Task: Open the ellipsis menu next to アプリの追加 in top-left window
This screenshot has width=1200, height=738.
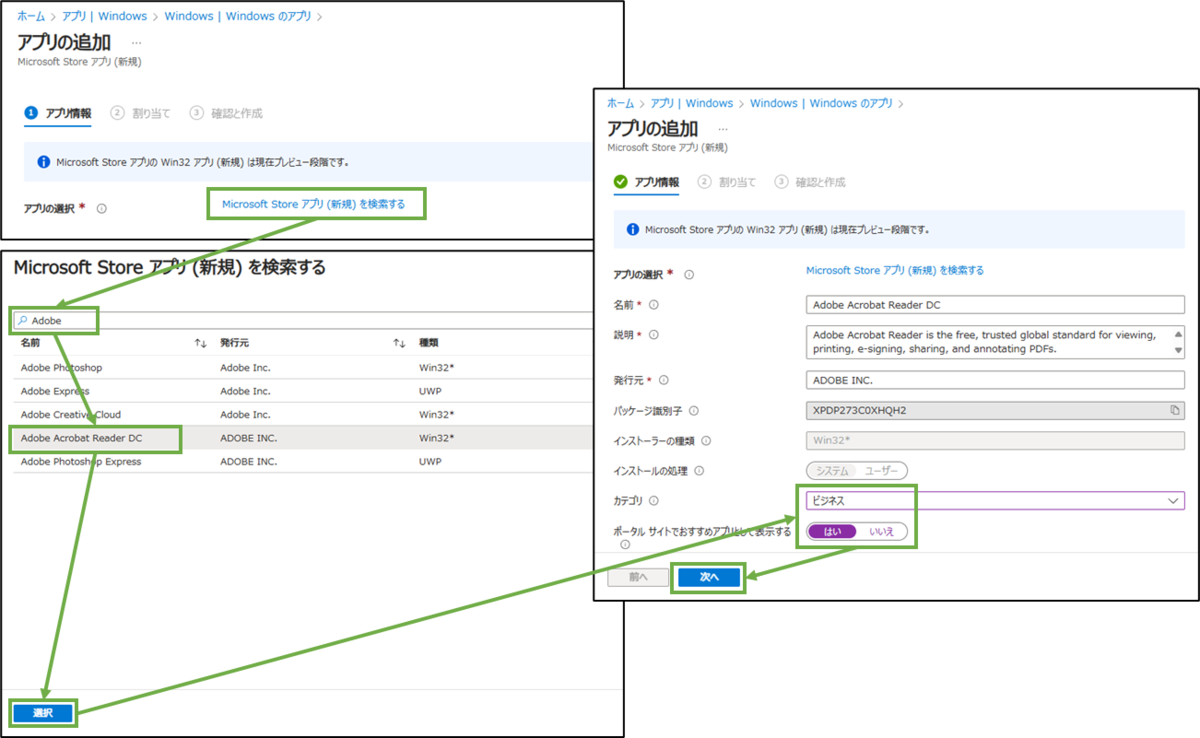Action: pyautogui.click(x=136, y=43)
